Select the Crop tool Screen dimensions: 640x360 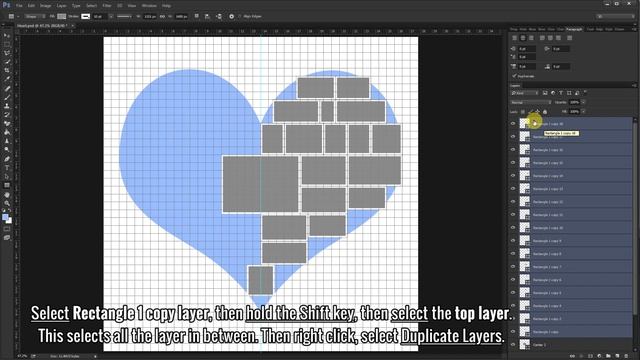pyautogui.click(x=7, y=71)
